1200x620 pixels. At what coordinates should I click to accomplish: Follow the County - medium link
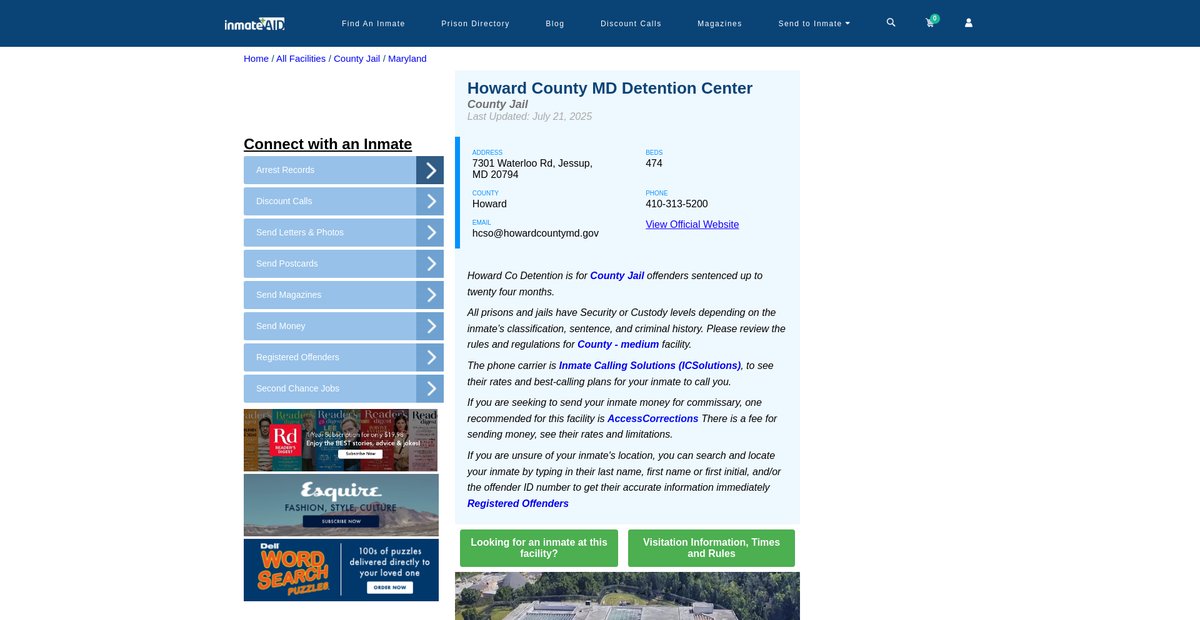618,344
